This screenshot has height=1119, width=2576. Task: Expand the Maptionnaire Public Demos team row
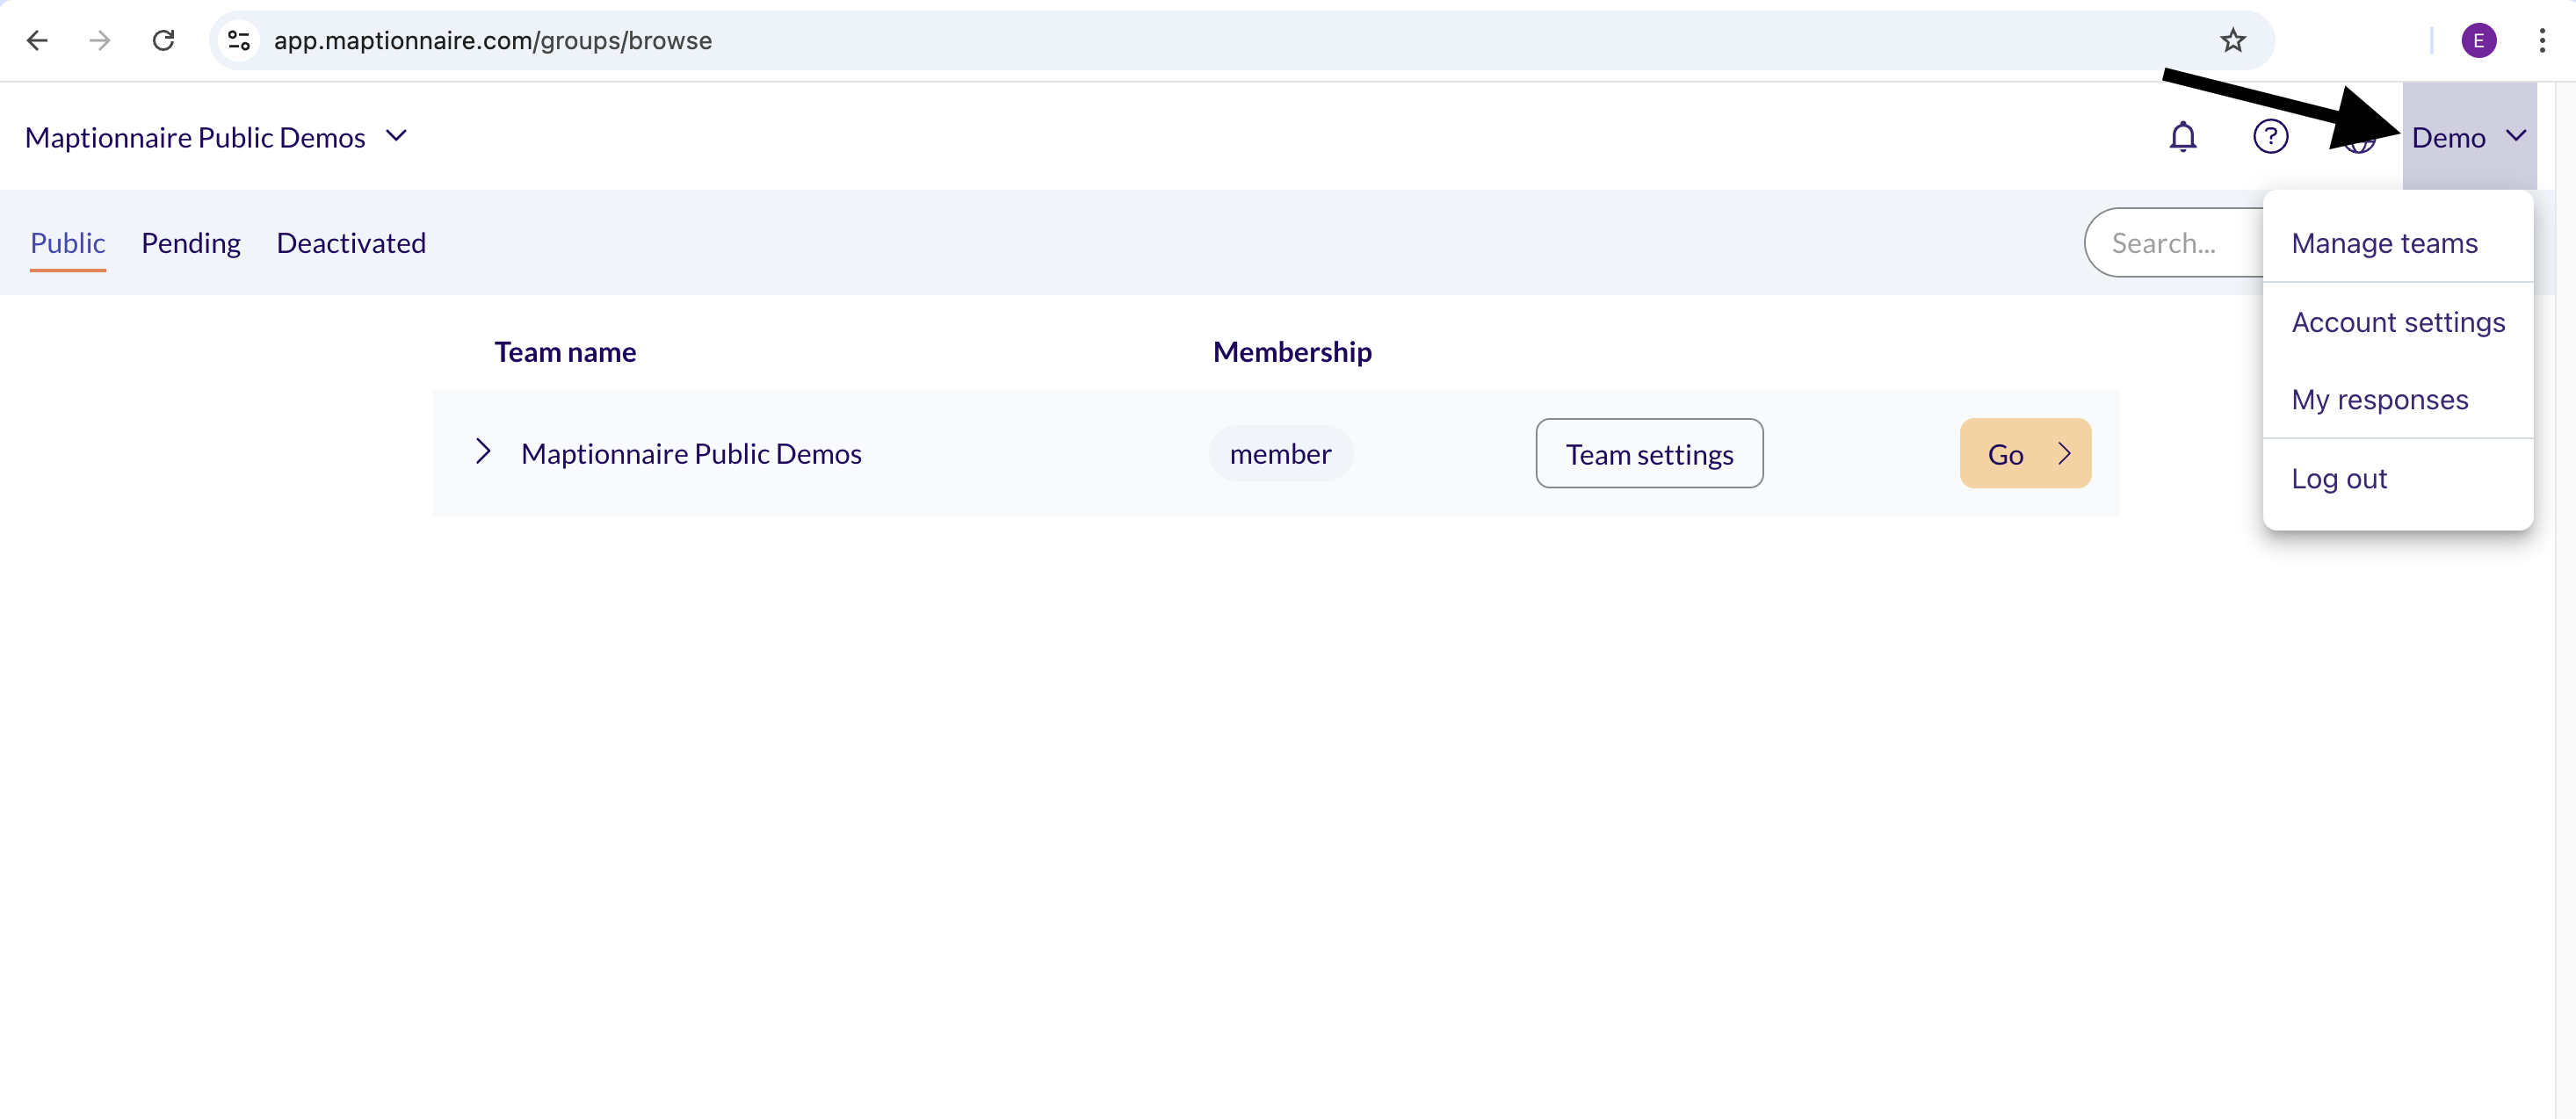(x=483, y=452)
